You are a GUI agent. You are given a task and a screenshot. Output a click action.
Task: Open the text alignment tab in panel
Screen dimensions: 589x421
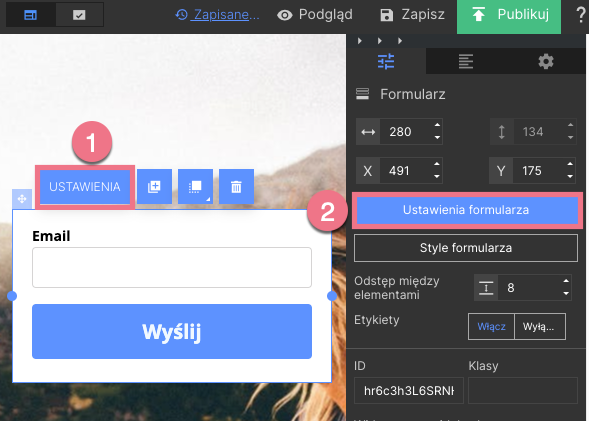(466, 61)
